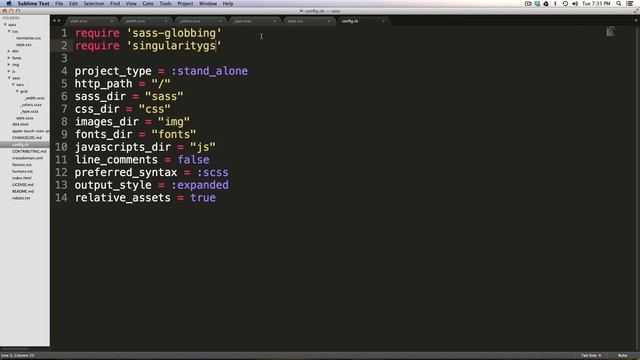The width and height of the screenshot is (640, 360).
Task: Click the display menu bar icon
Action: (537, 4)
